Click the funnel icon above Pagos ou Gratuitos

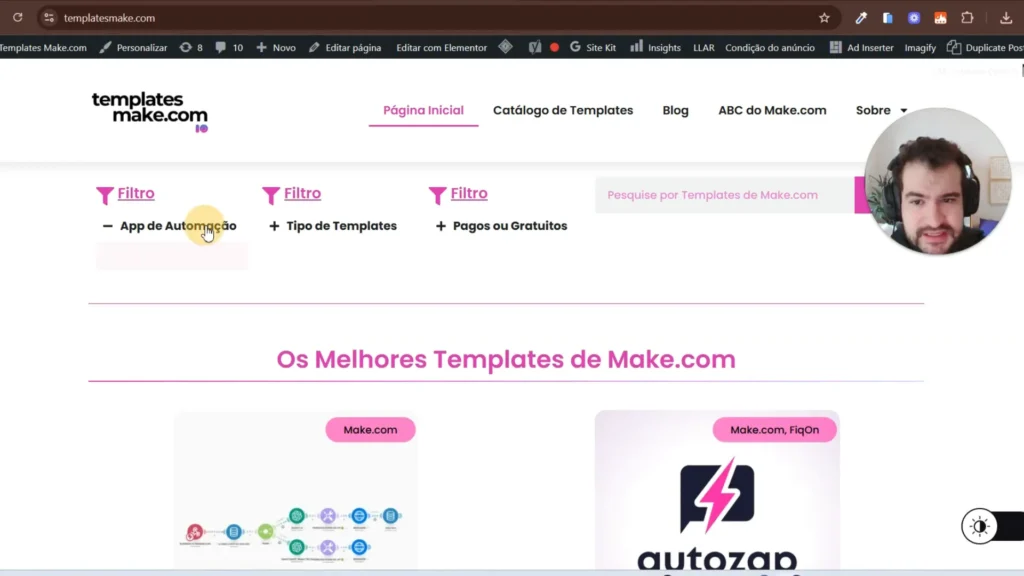pyautogui.click(x=438, y=195)
